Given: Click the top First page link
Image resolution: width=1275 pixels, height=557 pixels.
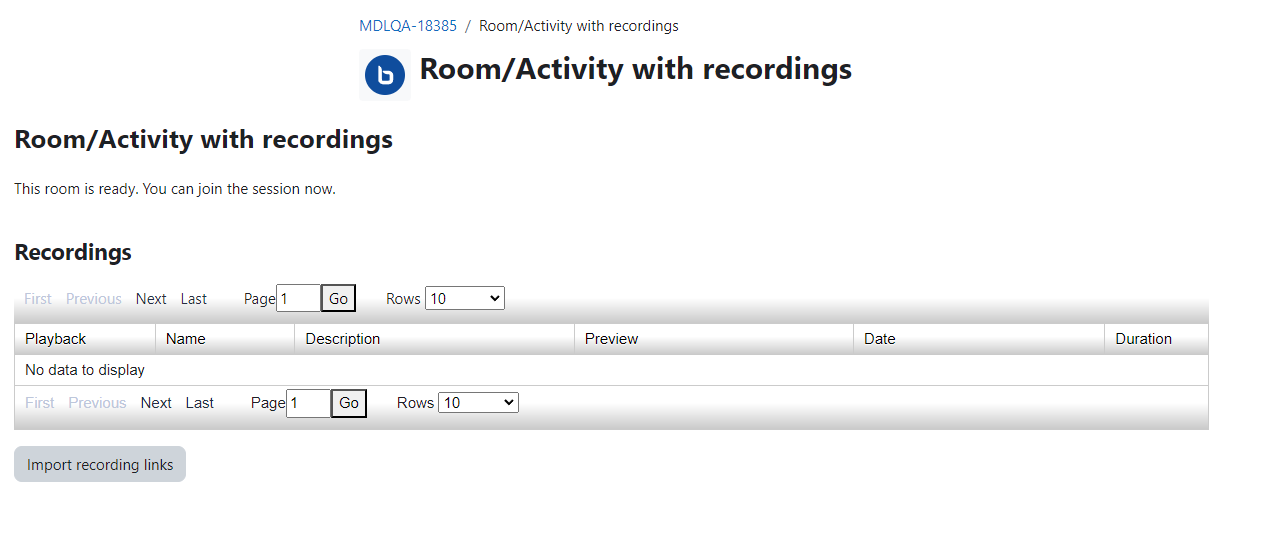Looking at the screenshot, I should tap(38, 299).
